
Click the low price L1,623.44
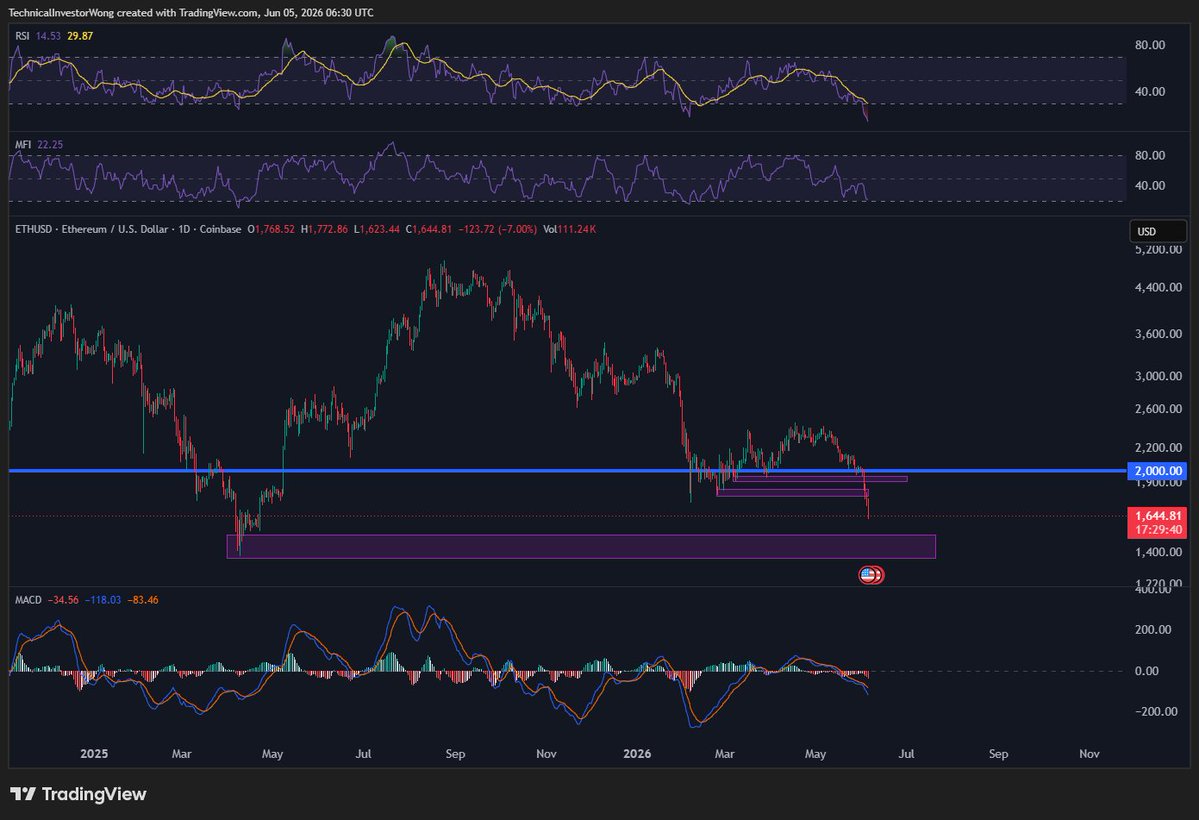tap(376, 229)
